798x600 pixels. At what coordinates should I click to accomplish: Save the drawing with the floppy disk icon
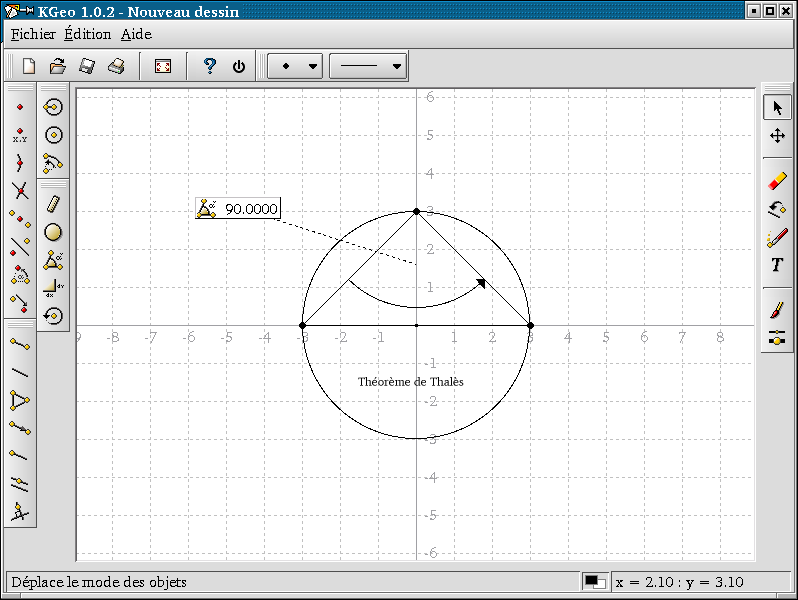tap(87, 66)
